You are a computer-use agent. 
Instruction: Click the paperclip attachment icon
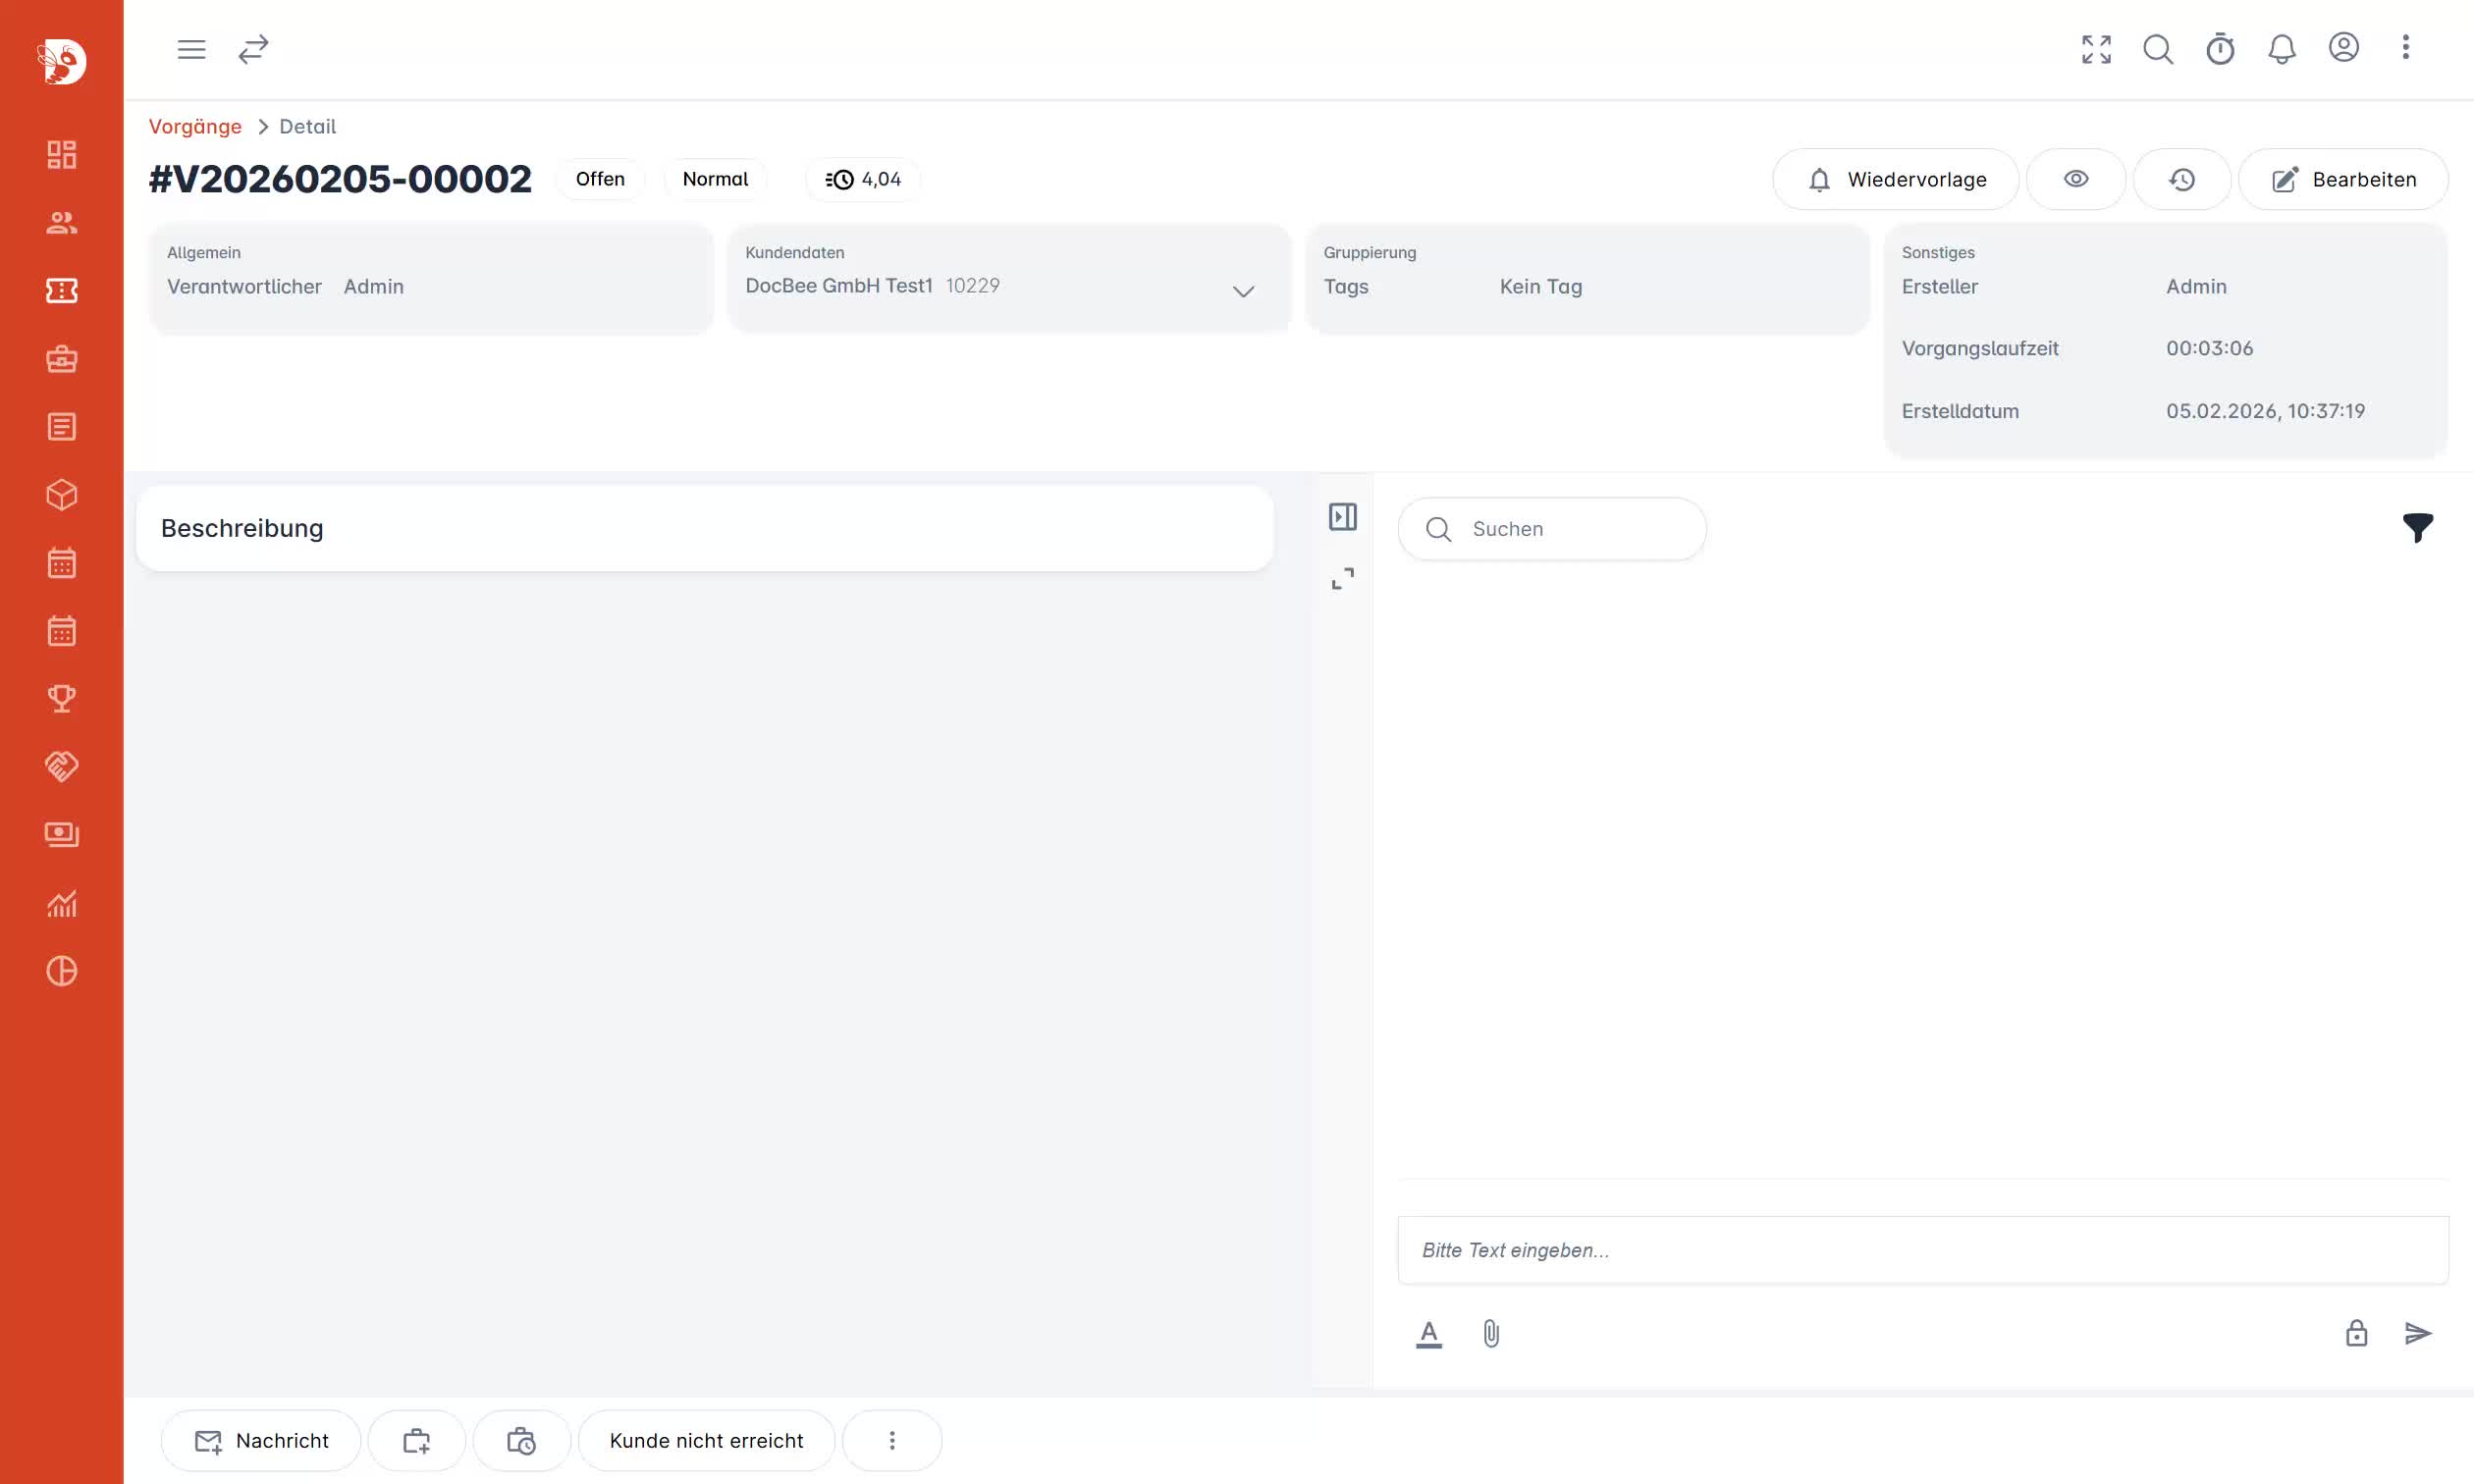1490,1333
